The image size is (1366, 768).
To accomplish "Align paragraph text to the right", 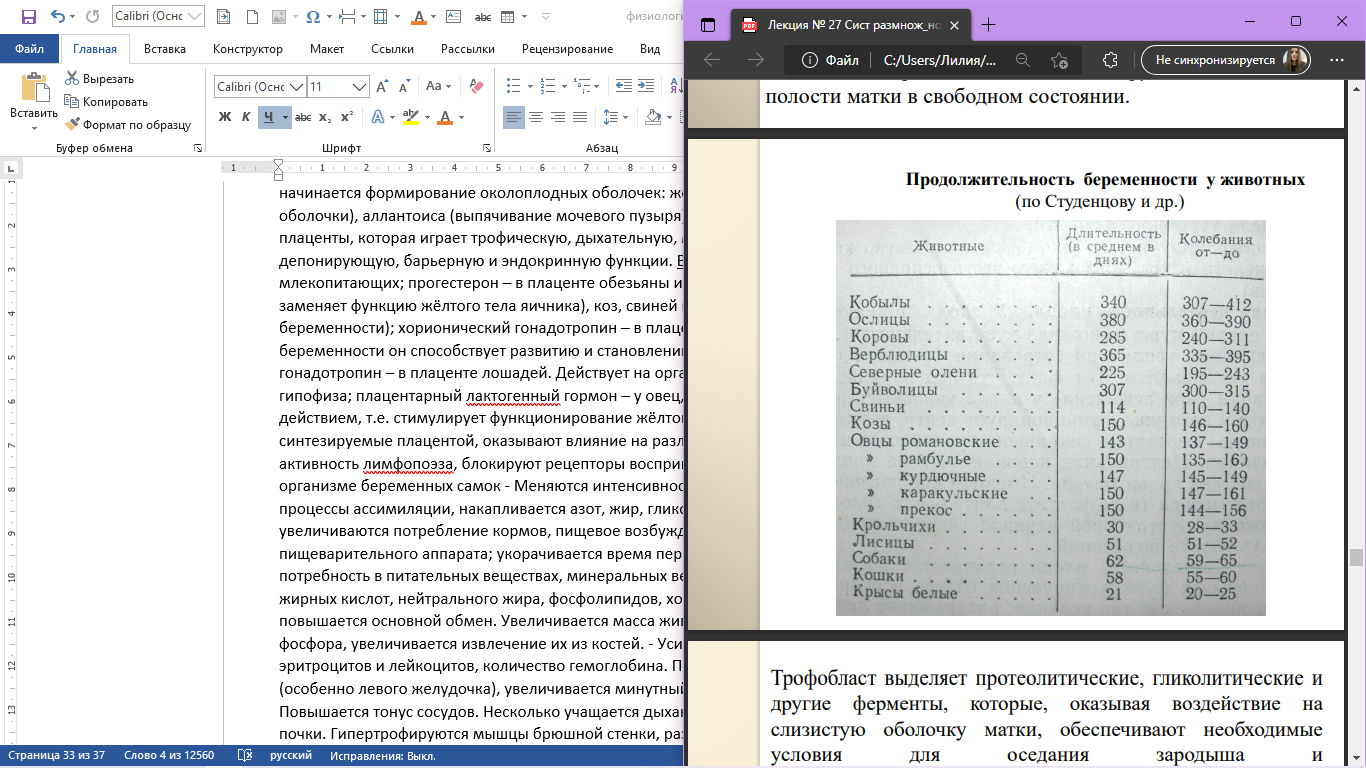I will coord(558,117).
